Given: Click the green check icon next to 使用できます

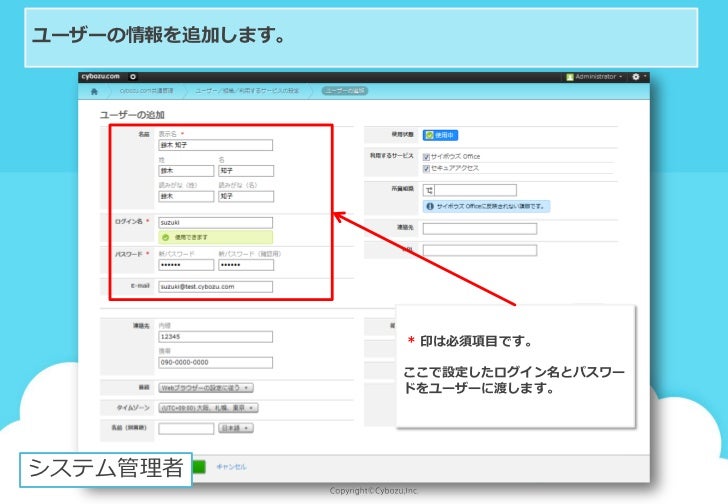Looking at the screenshot, I should pyautogui.click(x=166, y=237).
